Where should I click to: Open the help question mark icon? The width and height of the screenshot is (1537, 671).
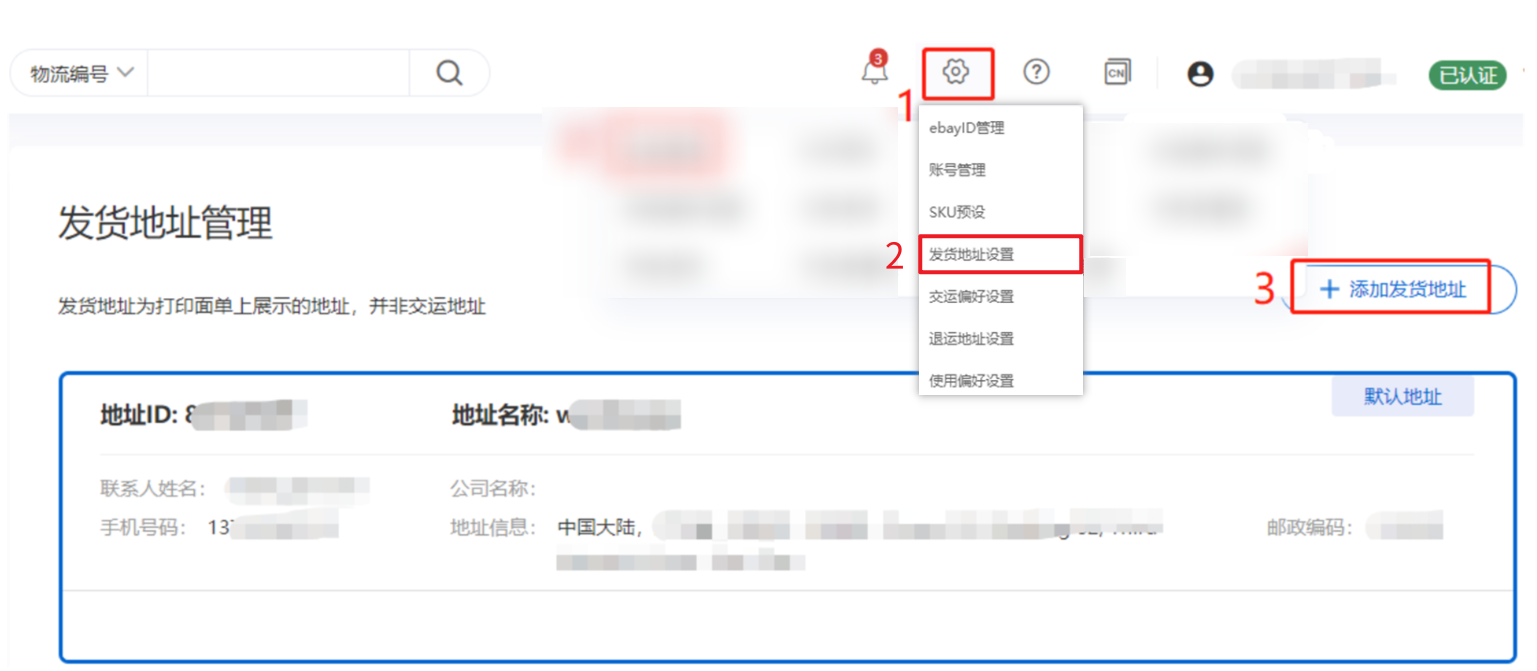pos(1037,71)
